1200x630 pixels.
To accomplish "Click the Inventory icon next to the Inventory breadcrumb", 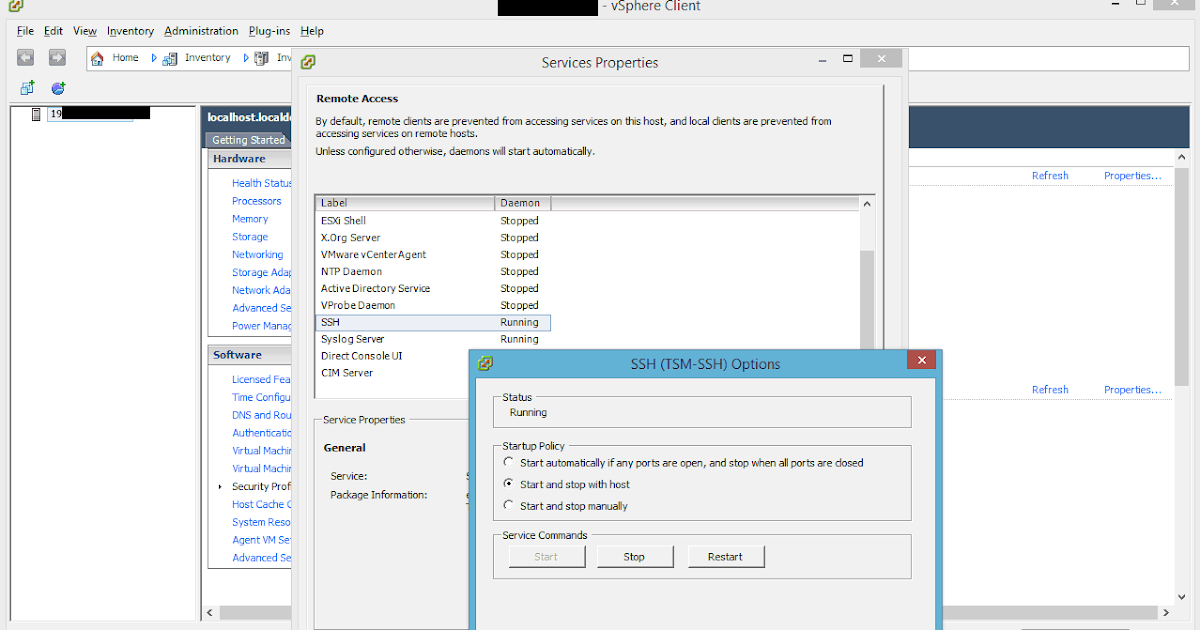I will point(171,58).
